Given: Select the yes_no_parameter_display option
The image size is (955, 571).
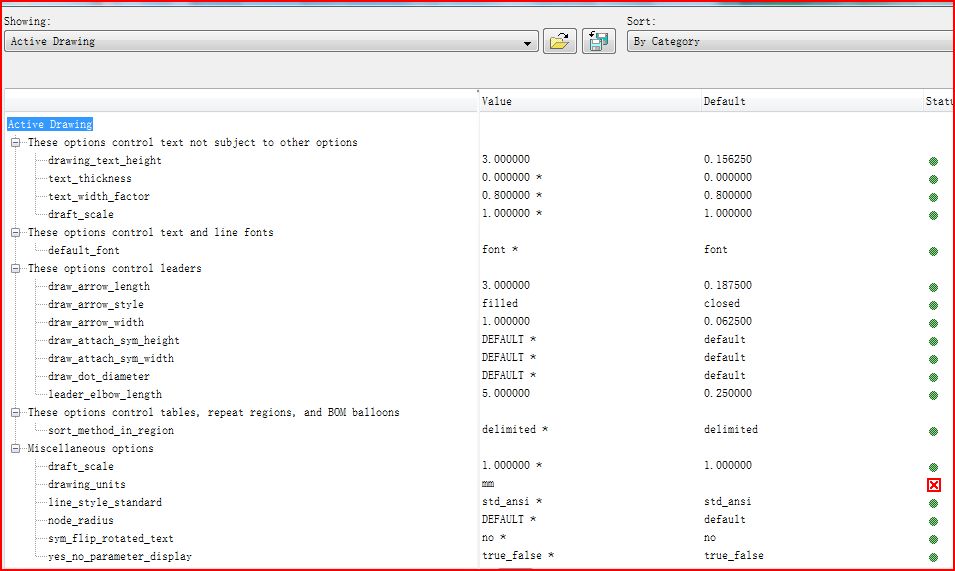Looking at the screenshot, I should 120,556.
